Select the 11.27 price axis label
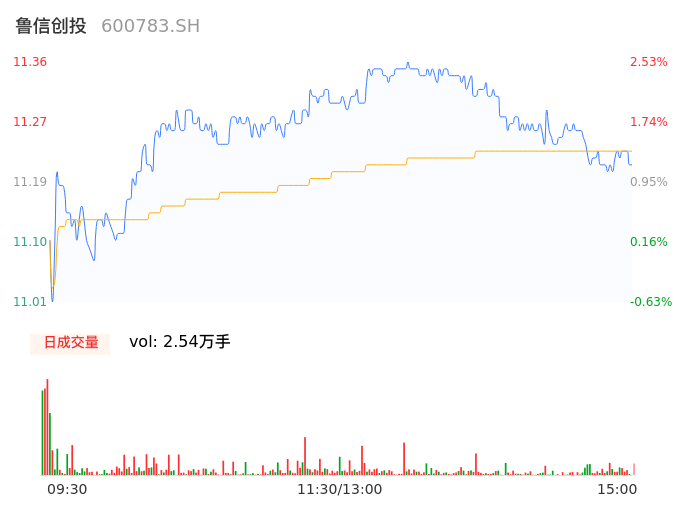The width and height of the screenshot is (686, 524). point(30,122)
